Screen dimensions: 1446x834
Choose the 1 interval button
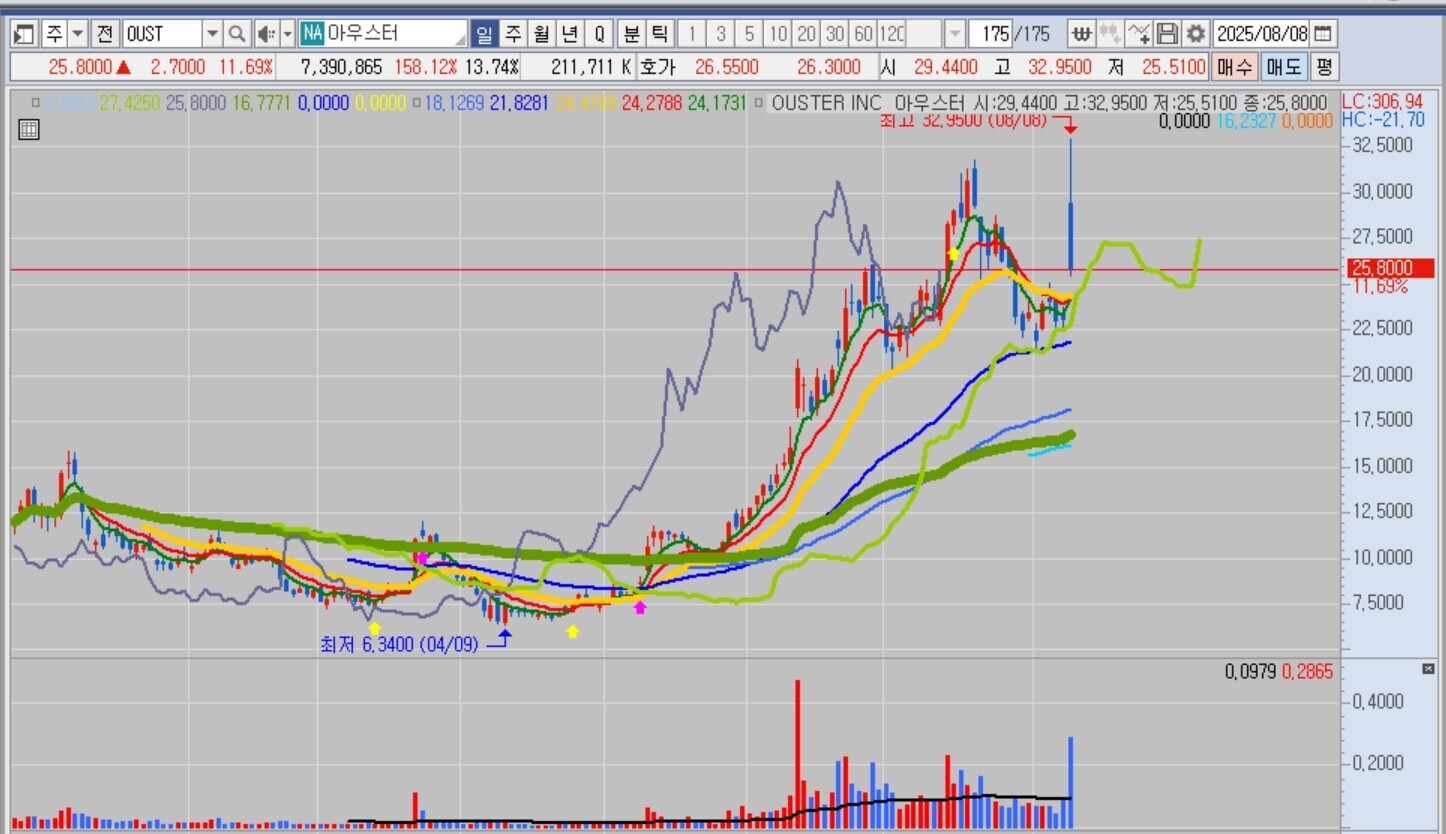[692, 34]
